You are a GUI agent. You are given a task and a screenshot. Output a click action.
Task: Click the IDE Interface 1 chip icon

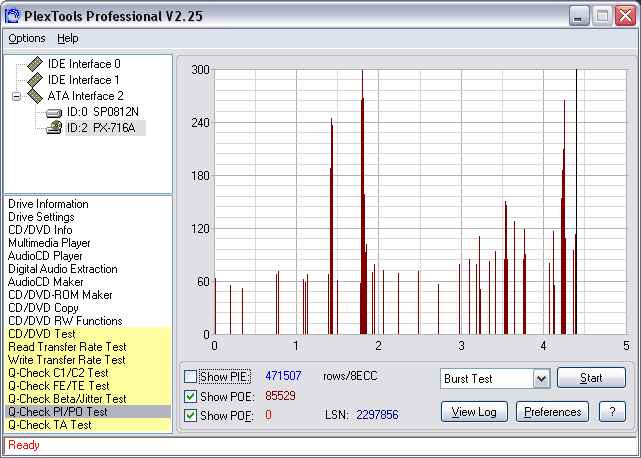point(35,80)
